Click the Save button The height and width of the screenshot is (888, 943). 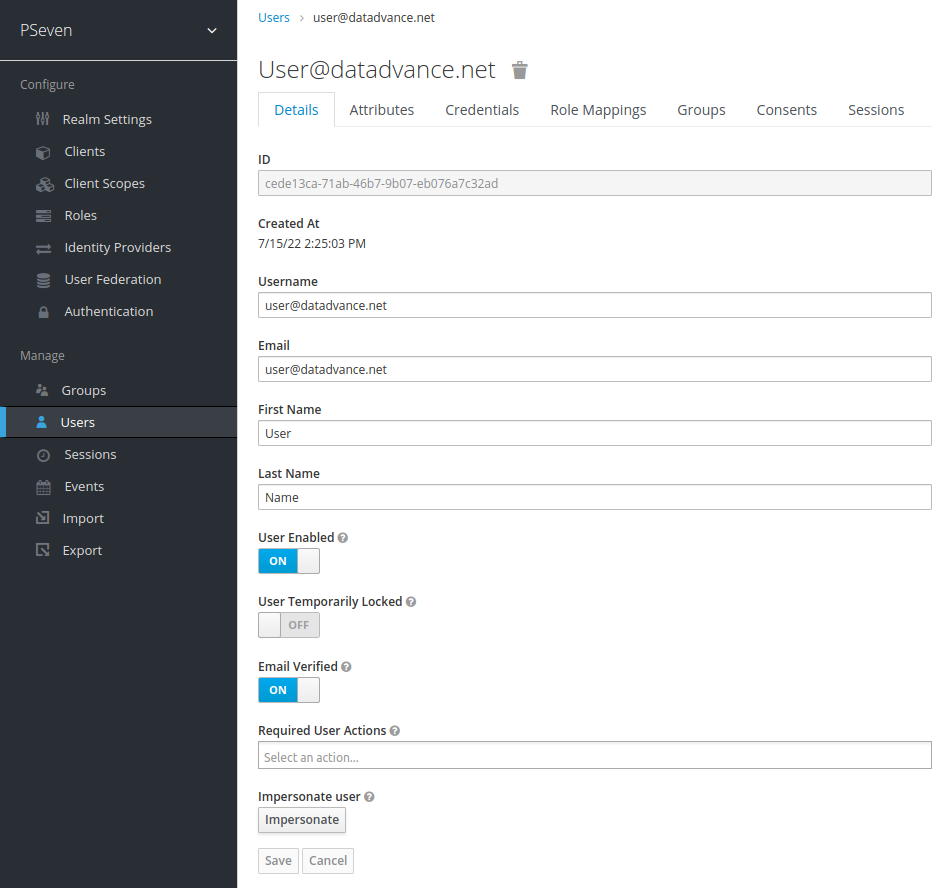point(278,861)
